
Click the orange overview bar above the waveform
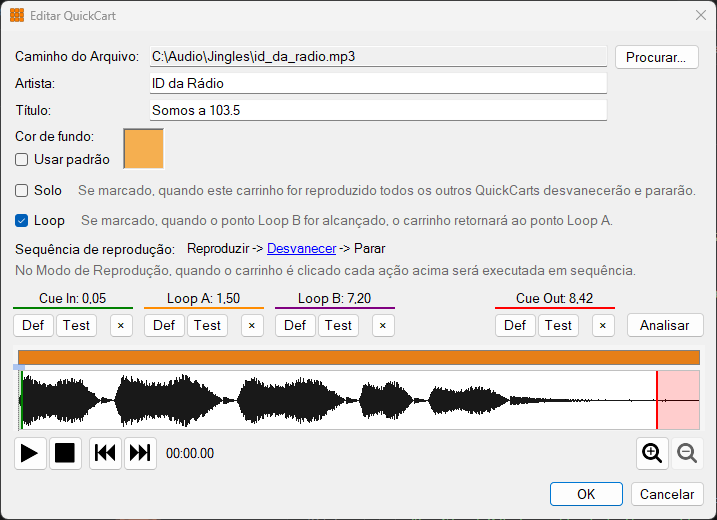(359, 358)
